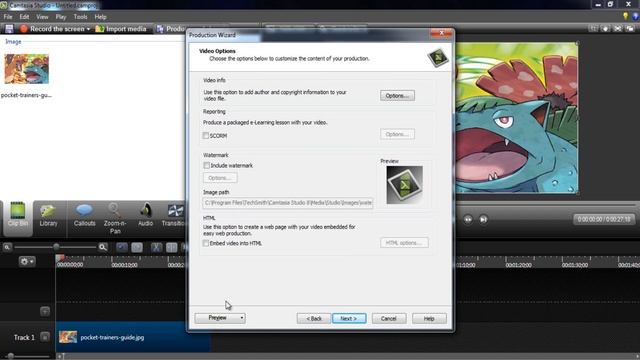The height and width of the screenshot is (360, 640).
Task: Enable the SCORM checkbox
Action: (x=206, y=136)
